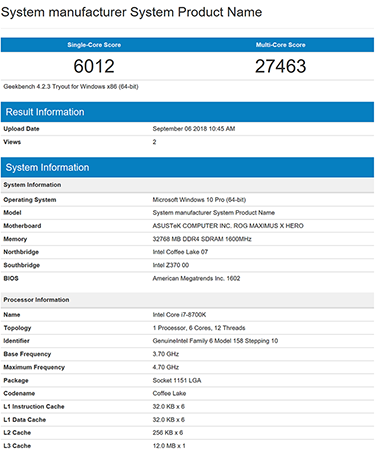Screen dimensions: 375x457
Task: Select the 3.70 GHz base frequency value
Action: pyautogui.click(x=166, y=354)
